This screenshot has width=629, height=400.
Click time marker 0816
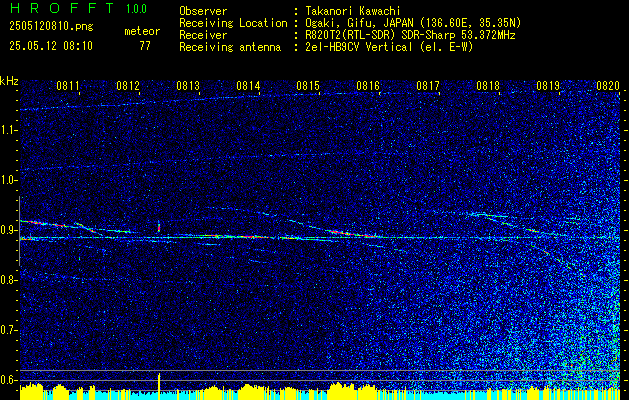[x=368, y=86]
